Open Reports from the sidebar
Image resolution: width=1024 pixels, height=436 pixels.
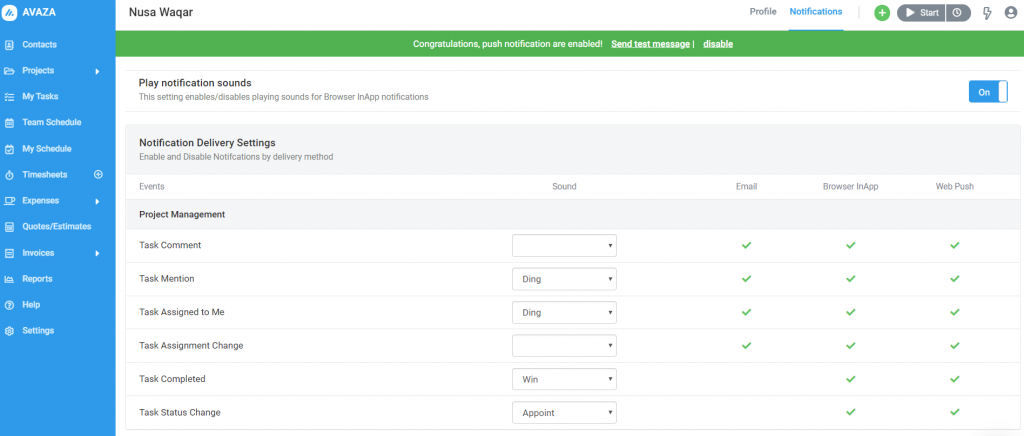tap(37, 279)
